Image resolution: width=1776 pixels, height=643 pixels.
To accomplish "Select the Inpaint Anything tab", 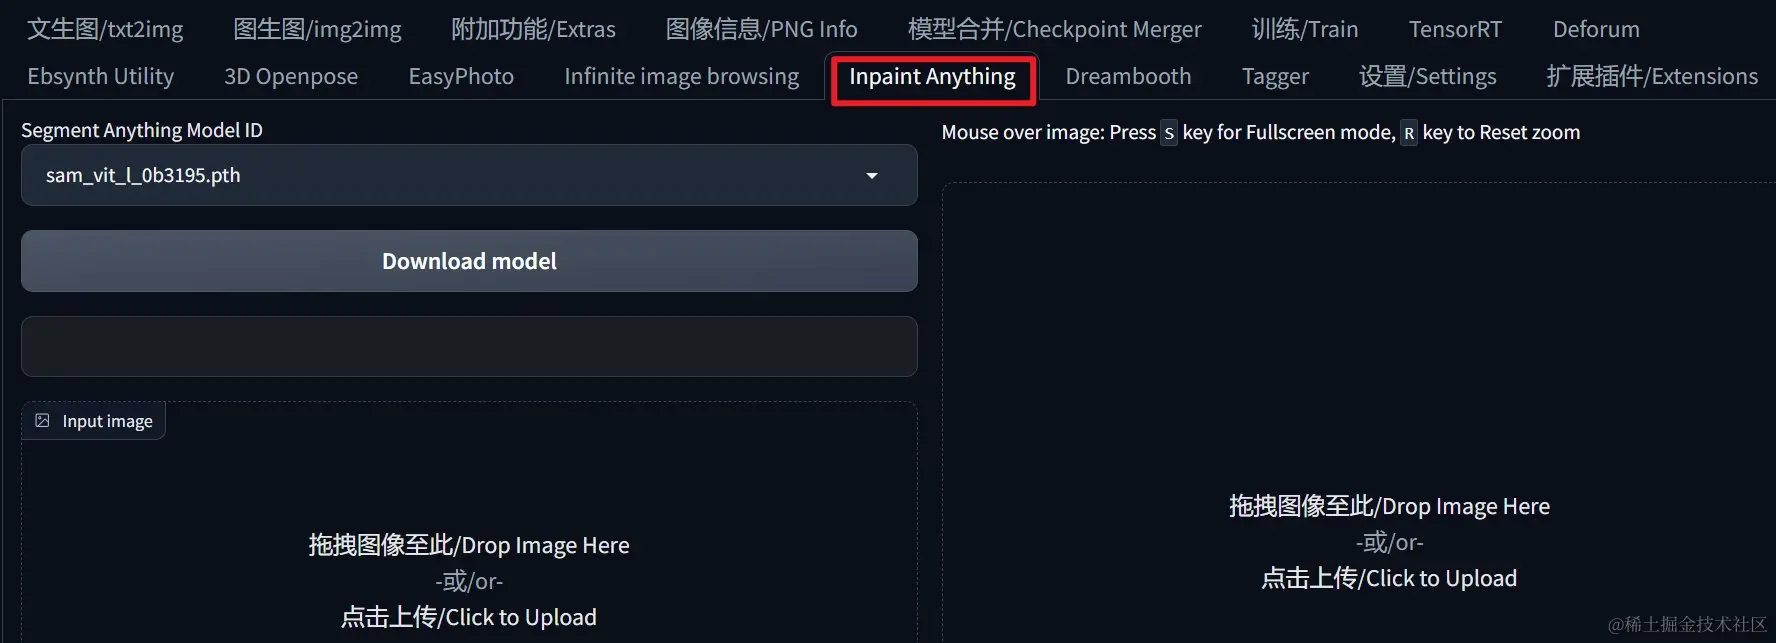I will tap(932, 77).
